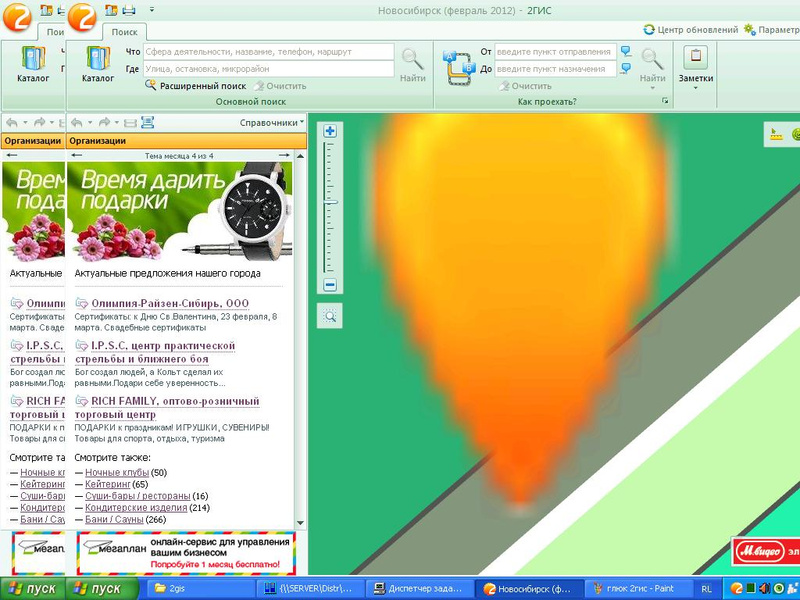Select the area zoom magnifier tool on map
Screen dimensions: 800x600
330,316
